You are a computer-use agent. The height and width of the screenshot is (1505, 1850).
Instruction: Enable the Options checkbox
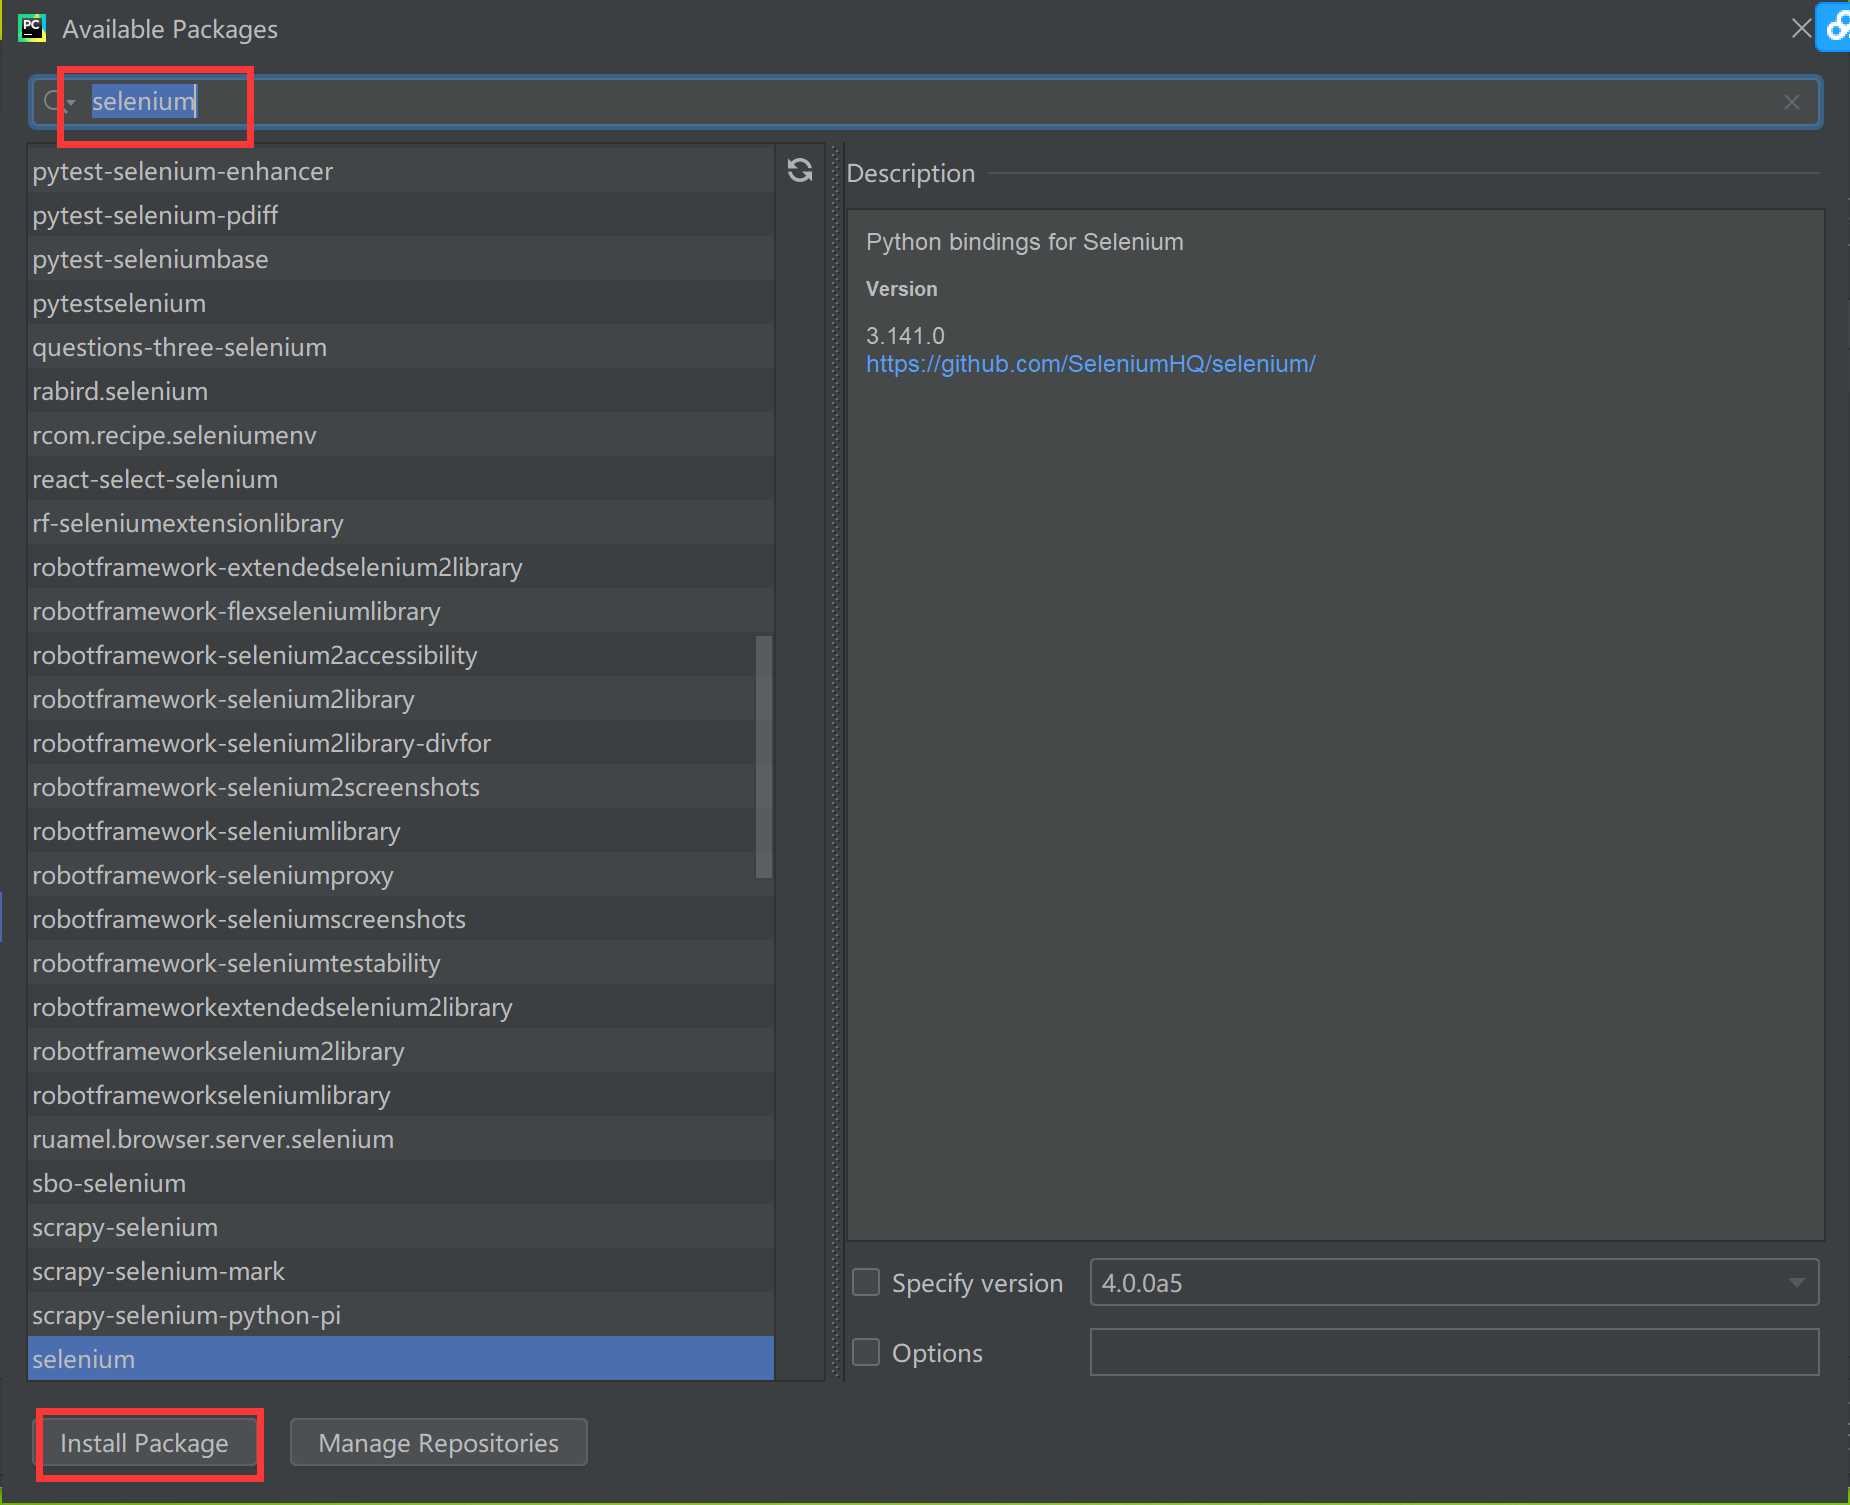pyautogui.click(x=866, y=1352)
